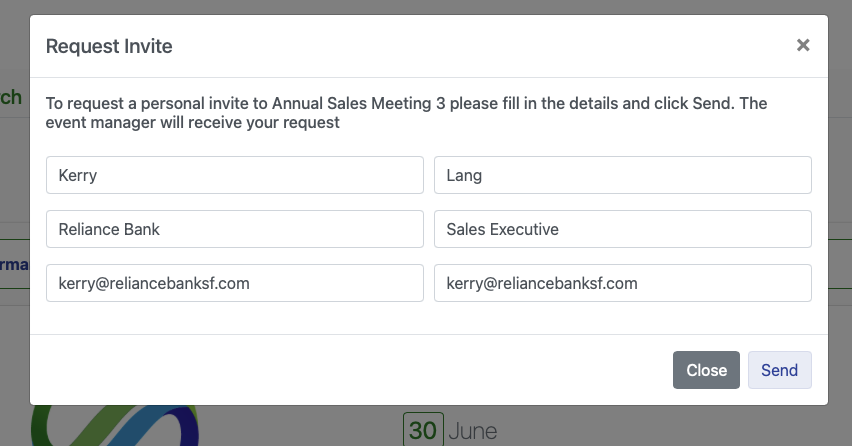Focus the left email address field
Viewport: 852px width, 446px height.
235,282
